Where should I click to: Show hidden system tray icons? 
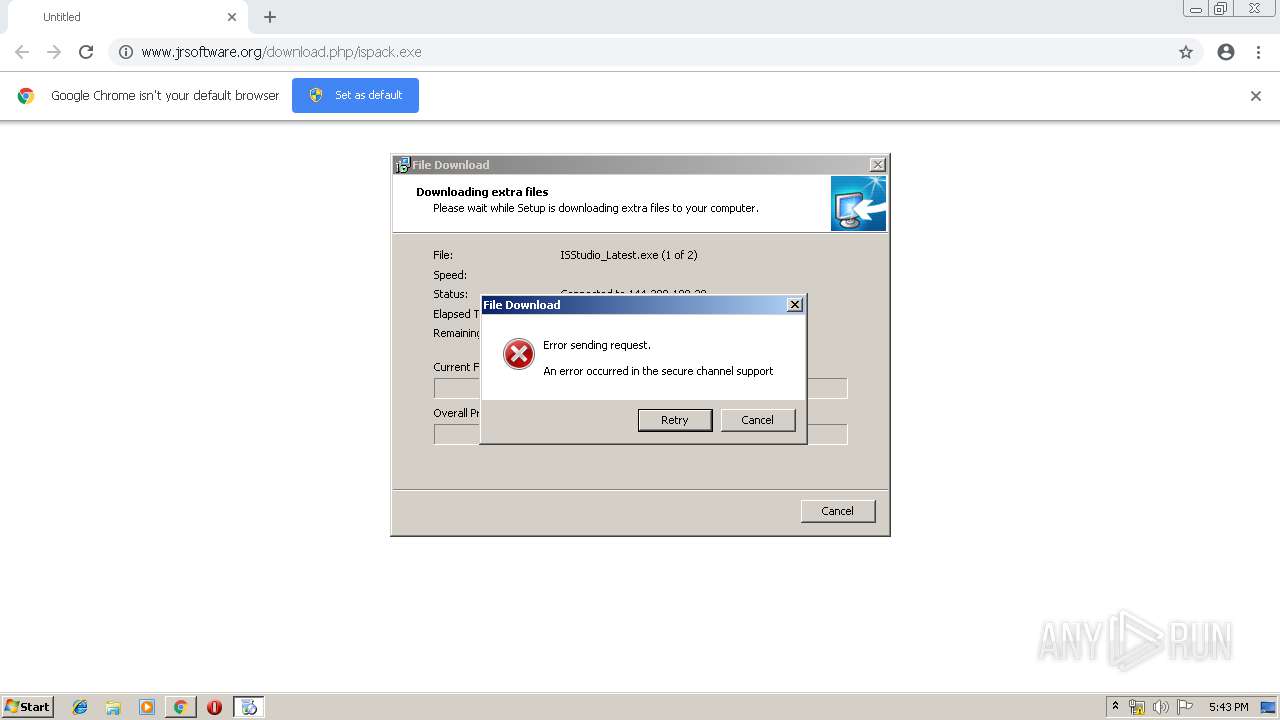point(1115,707)
